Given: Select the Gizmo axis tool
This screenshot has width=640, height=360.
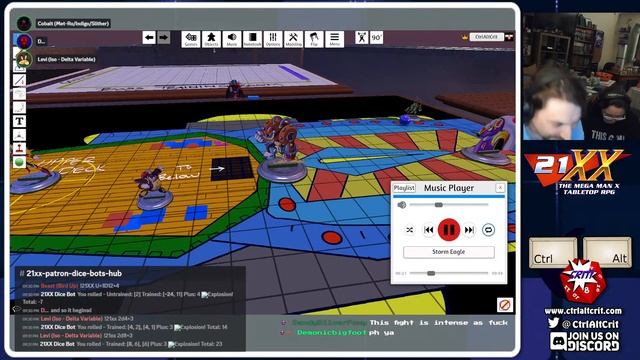Looking at the screenshot, I should [x=19, y=135].
